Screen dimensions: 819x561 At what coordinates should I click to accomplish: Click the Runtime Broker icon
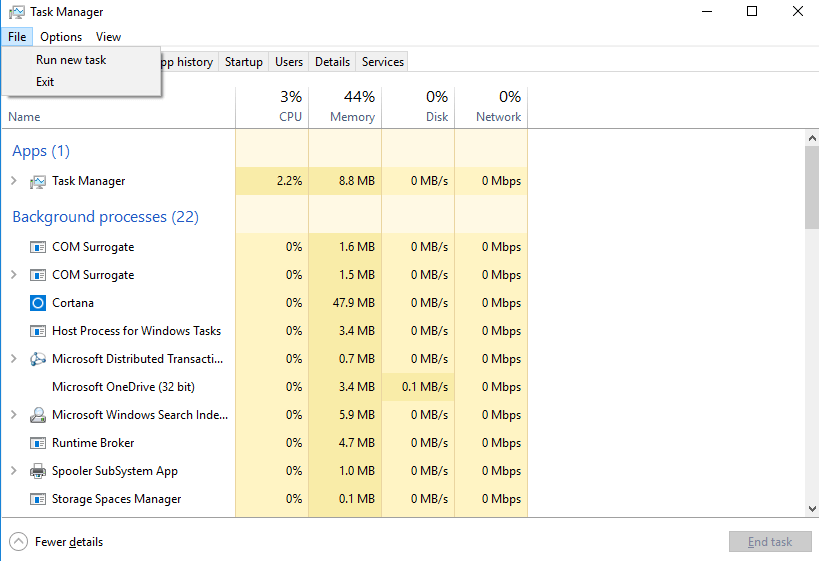click(x=38, y=443)
